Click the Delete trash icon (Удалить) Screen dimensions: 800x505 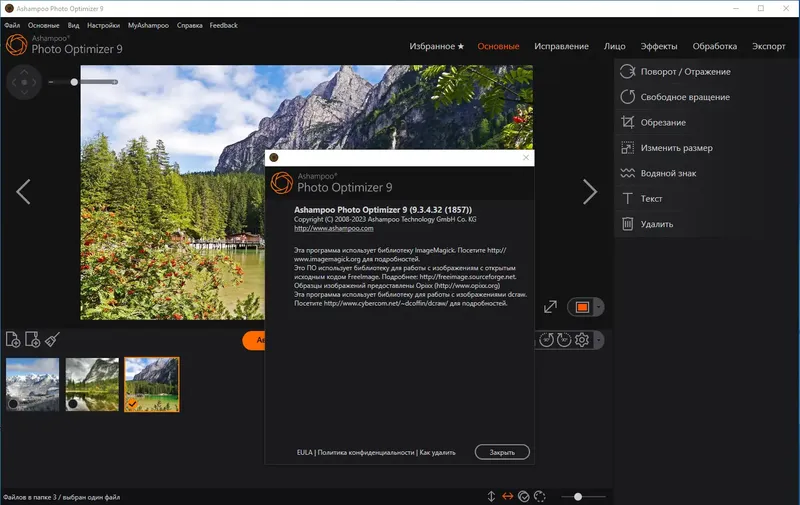pos(628,224)
